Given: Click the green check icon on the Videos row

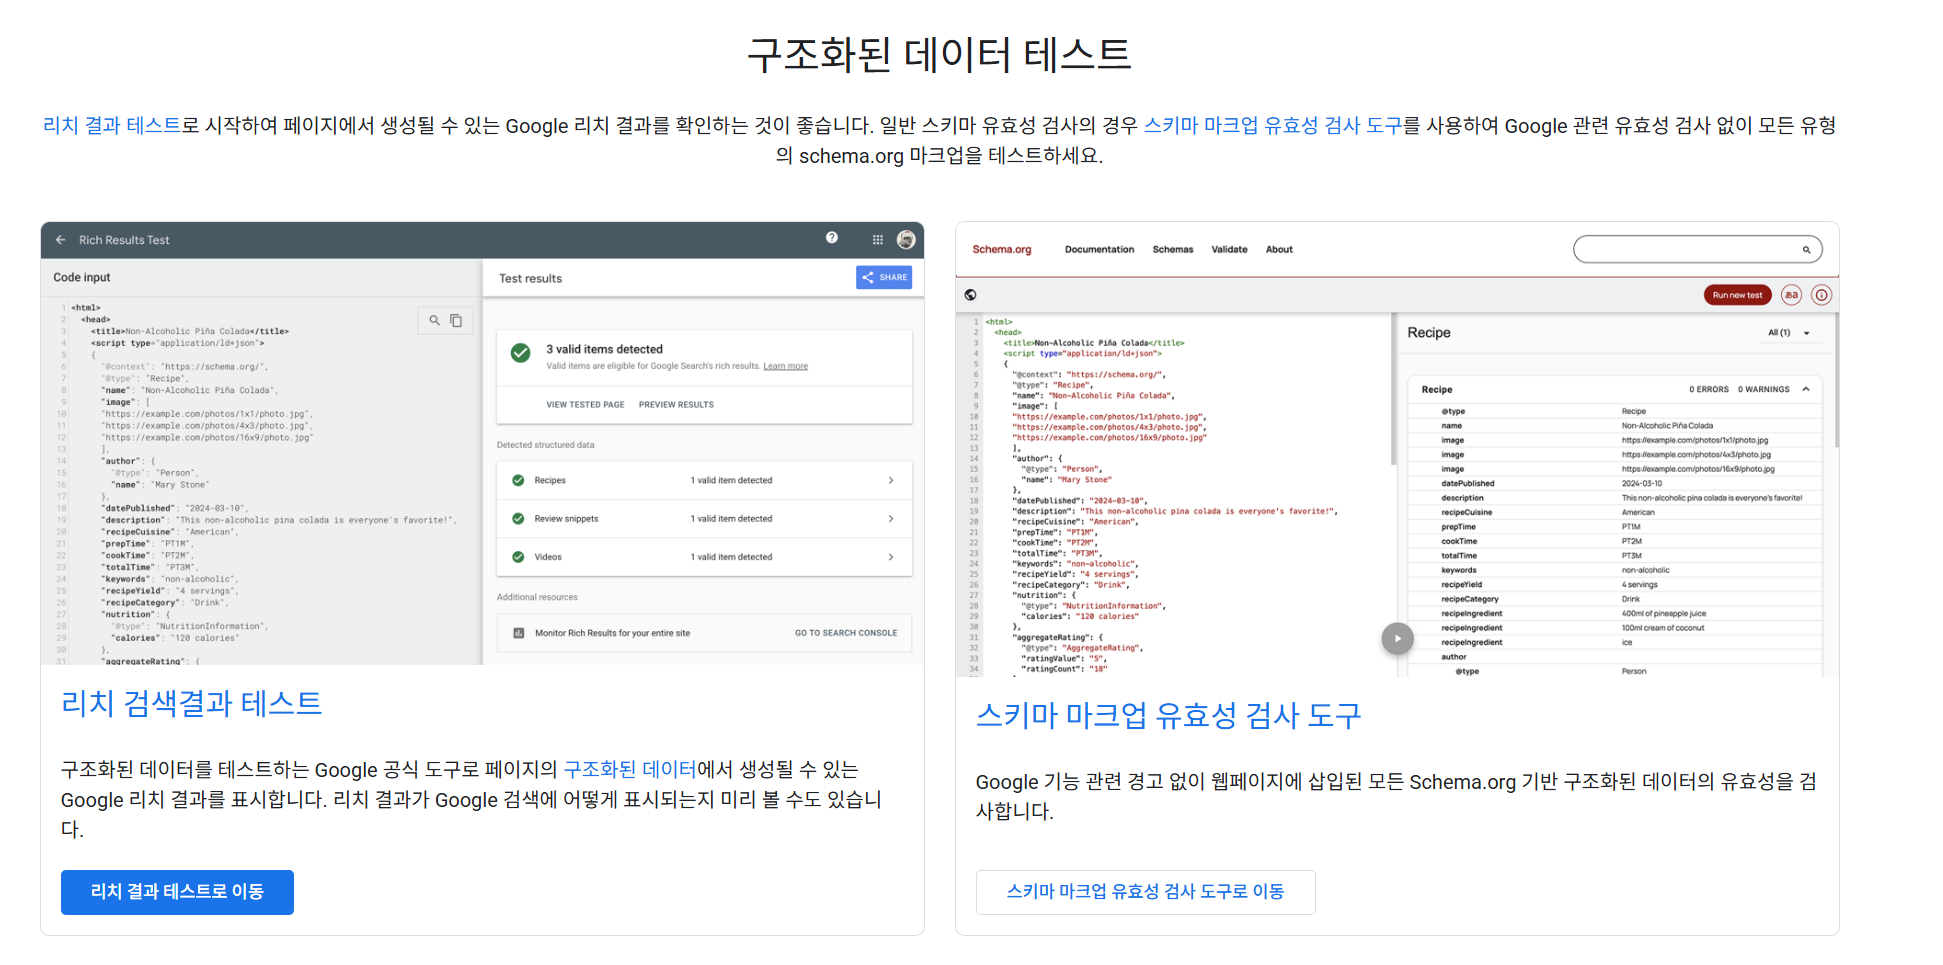Looking at the screenshot, I should click(518, 557).
